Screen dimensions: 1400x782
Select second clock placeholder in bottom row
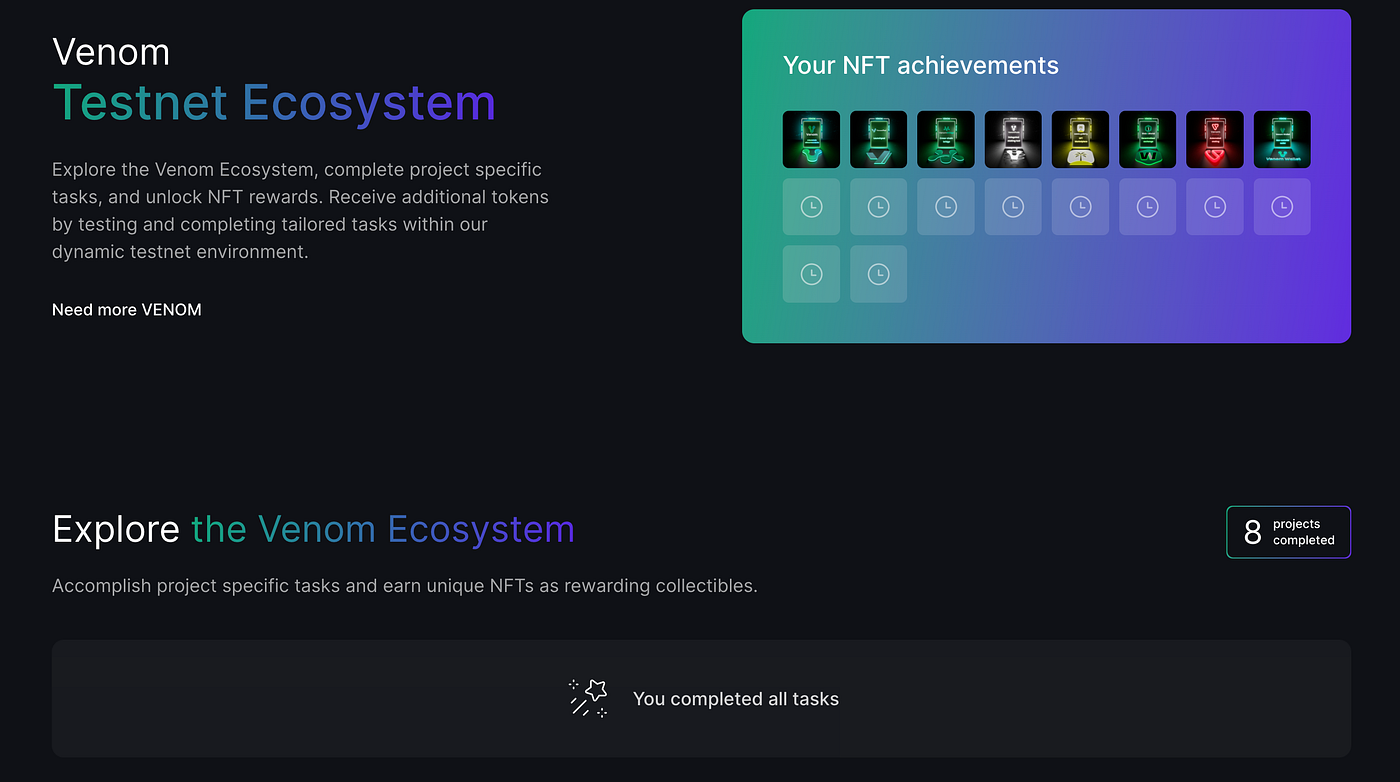coord(878,274)
